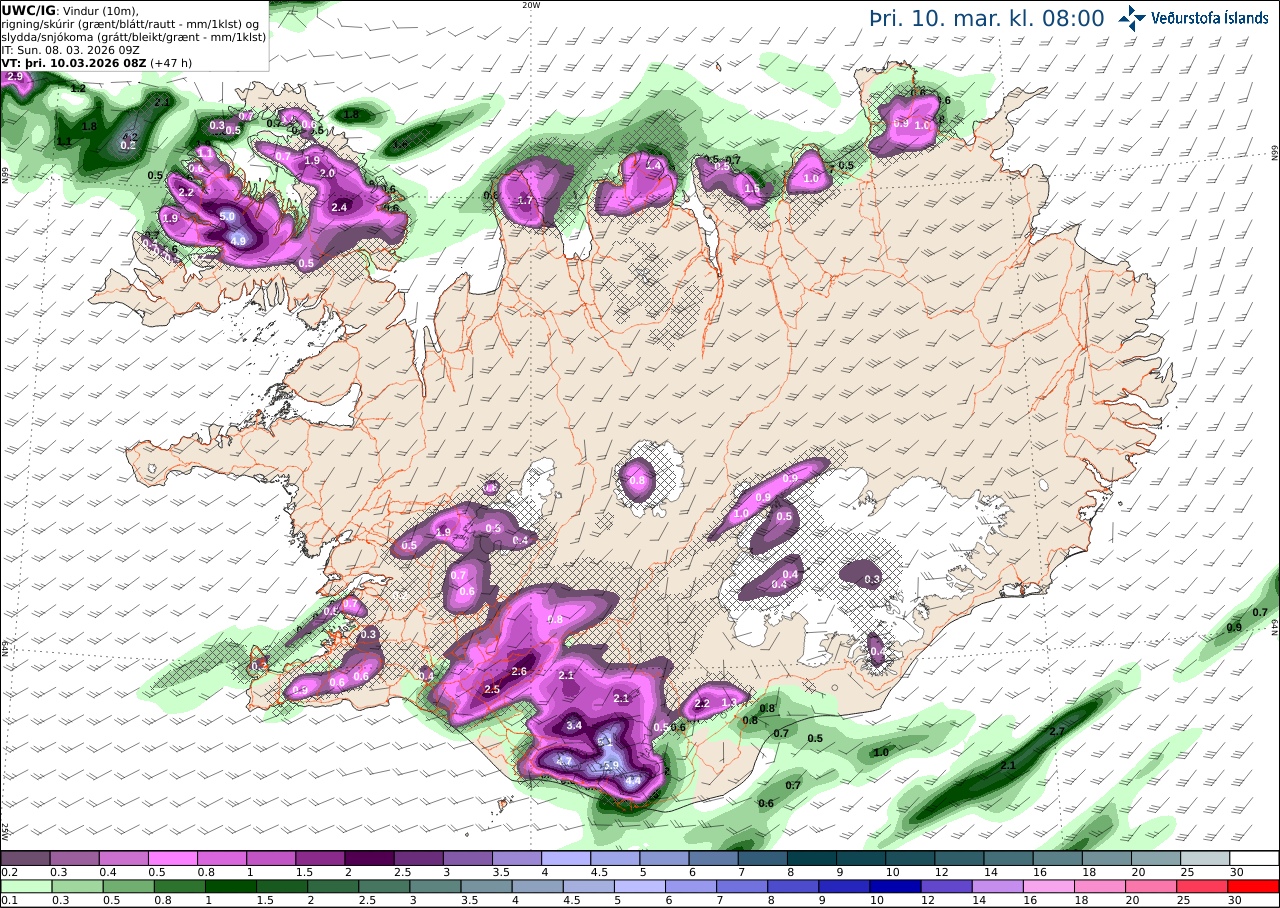Screen dimensions: 1280x908
Task: Pick the red 30 swatch in rain legend
Action: [1255, 886]
